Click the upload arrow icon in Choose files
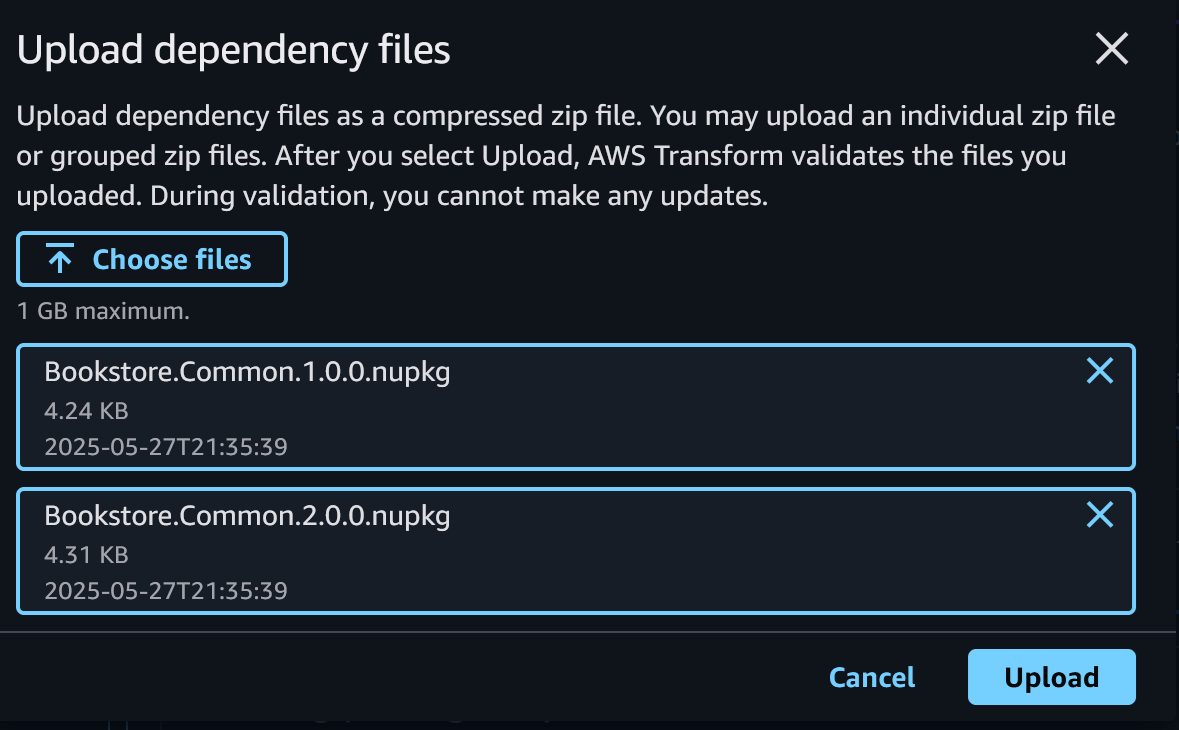The image size is (1179, 730). click(59, 258)
